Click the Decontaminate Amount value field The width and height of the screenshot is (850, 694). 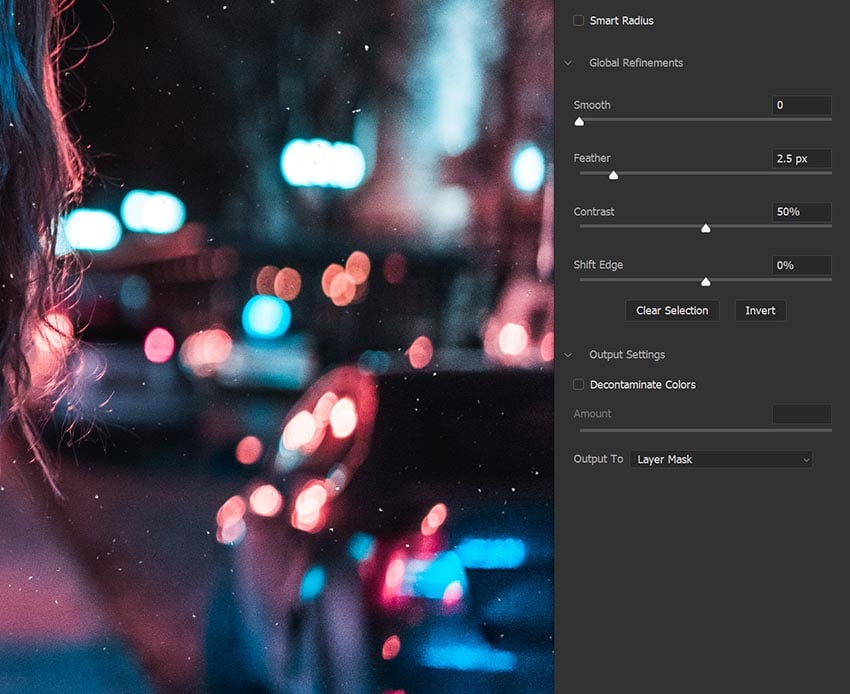[801, 414]
